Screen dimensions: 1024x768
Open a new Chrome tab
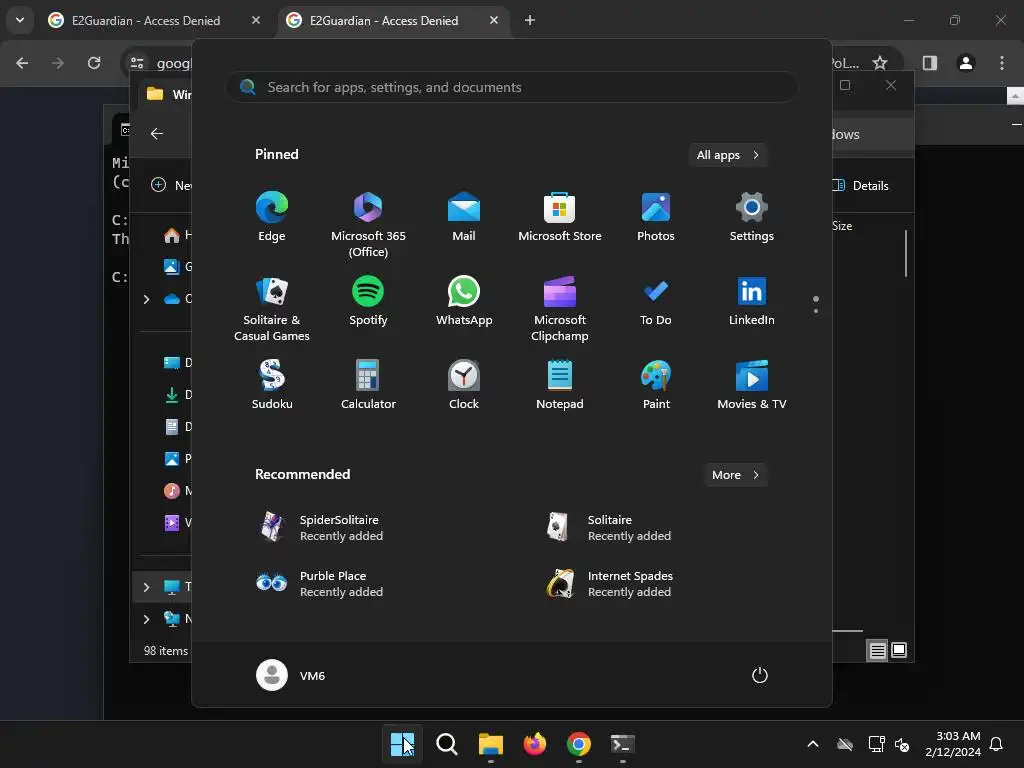[x=530, y=21]
